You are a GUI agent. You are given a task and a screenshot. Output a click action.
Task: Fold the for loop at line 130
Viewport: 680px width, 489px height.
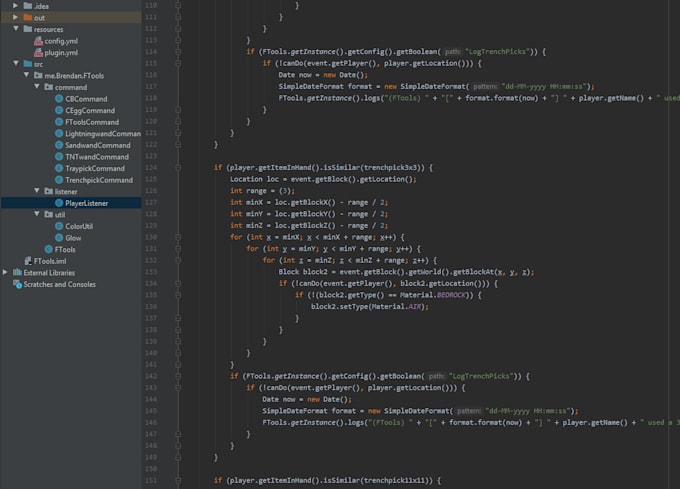point(178,237)
